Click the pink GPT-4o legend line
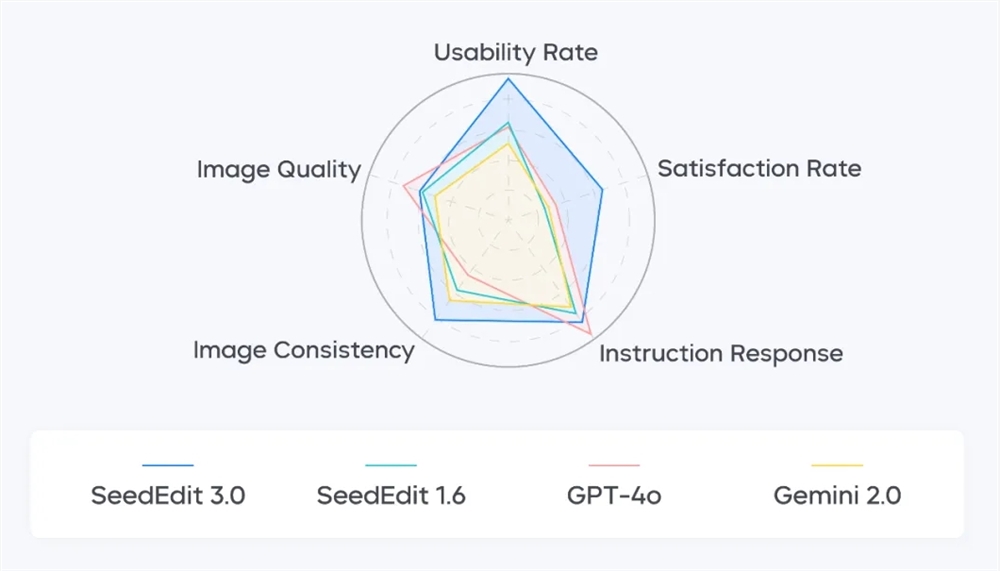The width and height of the screenshot is (1000, 571). [x=614, y=466]
